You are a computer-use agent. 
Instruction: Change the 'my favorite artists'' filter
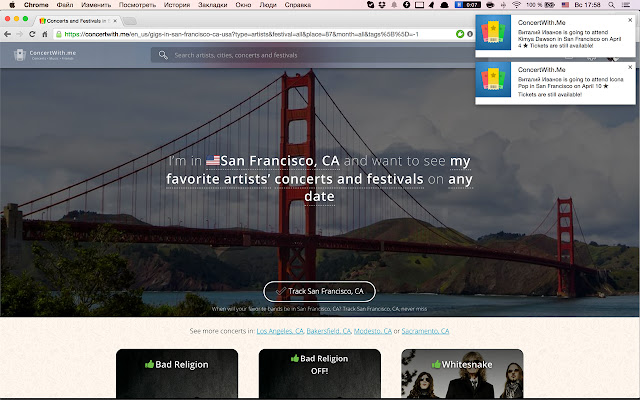(318, 170)
